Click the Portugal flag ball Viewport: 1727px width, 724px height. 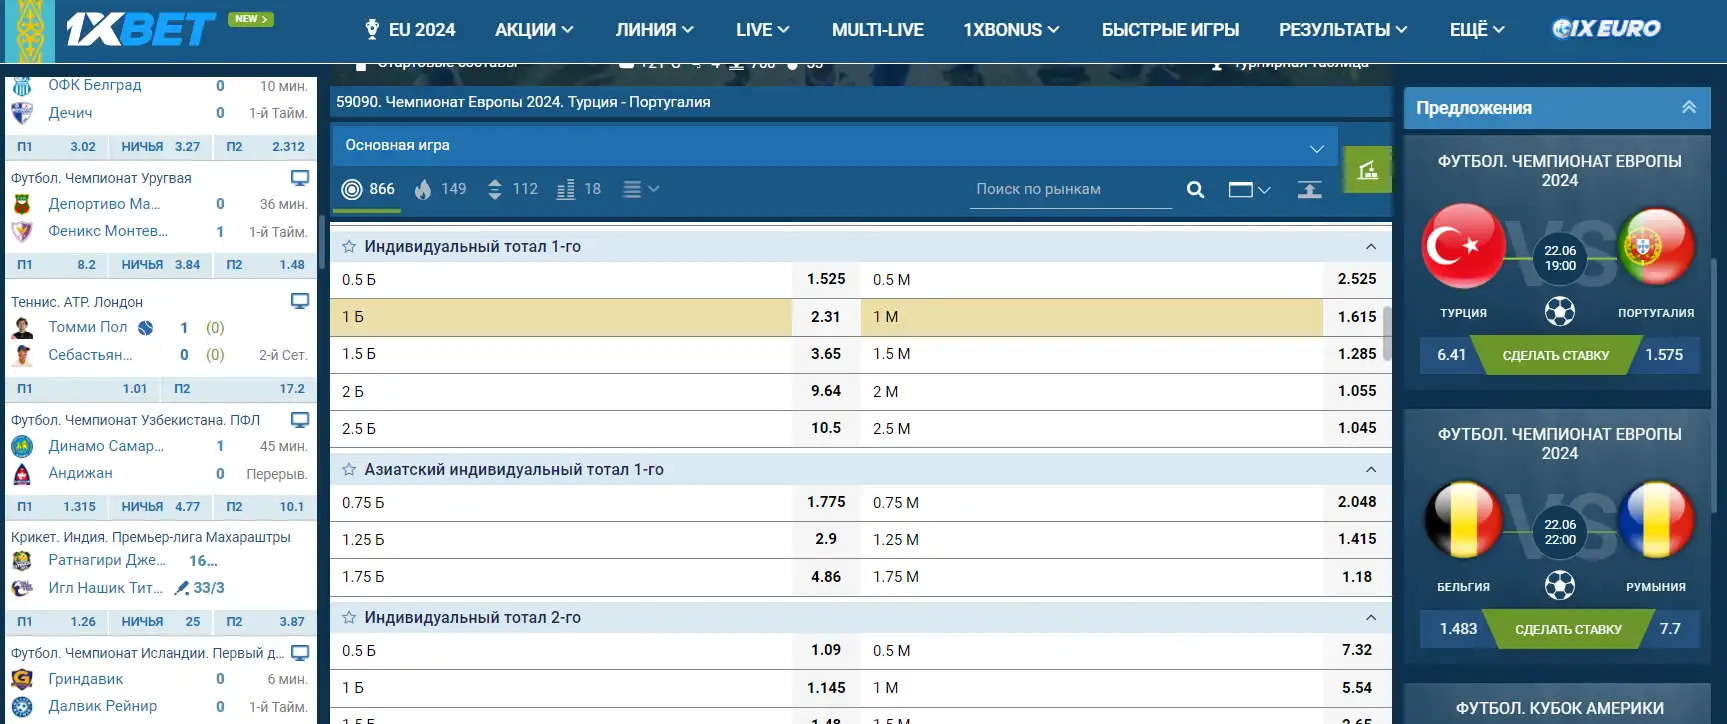coord(1656,246)
